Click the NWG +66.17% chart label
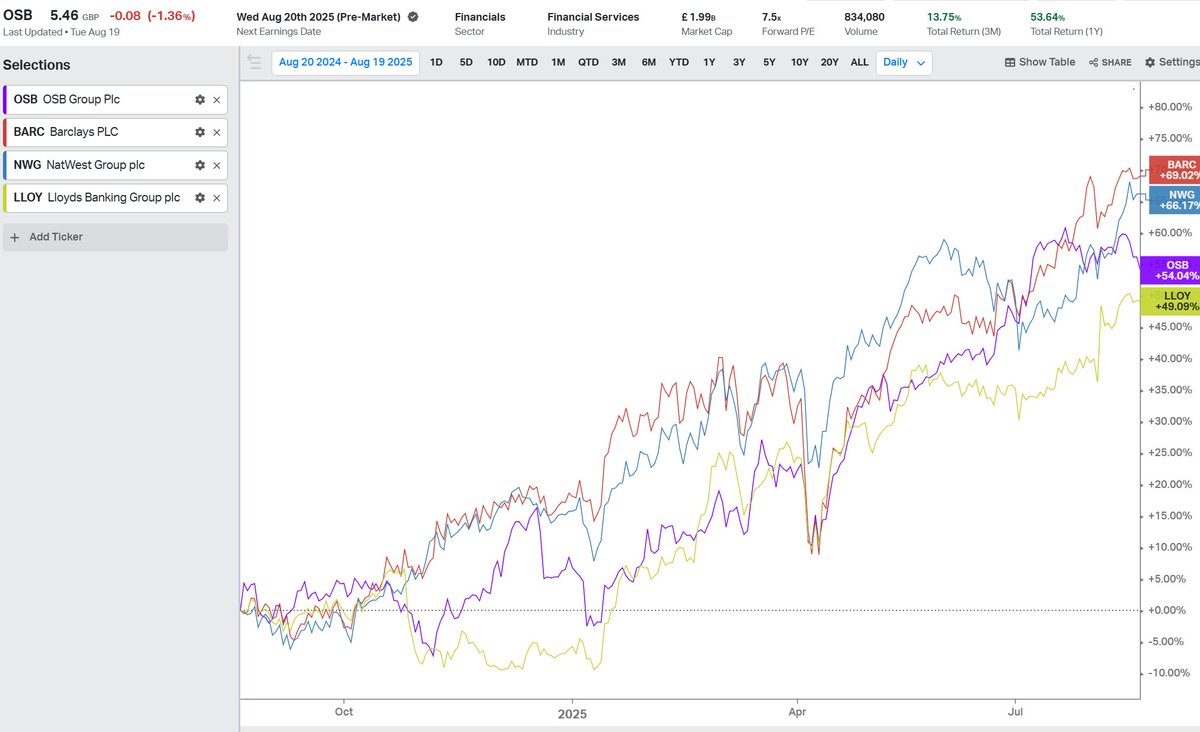 tap(1175, 200)
